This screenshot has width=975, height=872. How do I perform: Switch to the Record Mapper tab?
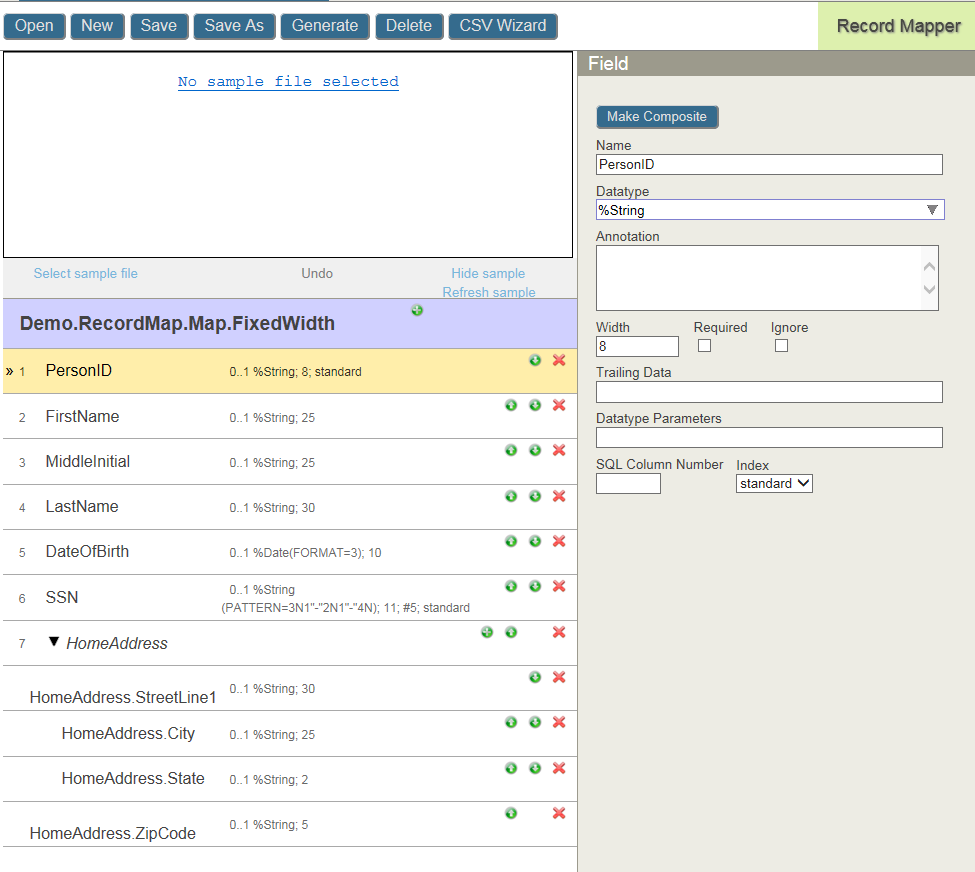897,25
